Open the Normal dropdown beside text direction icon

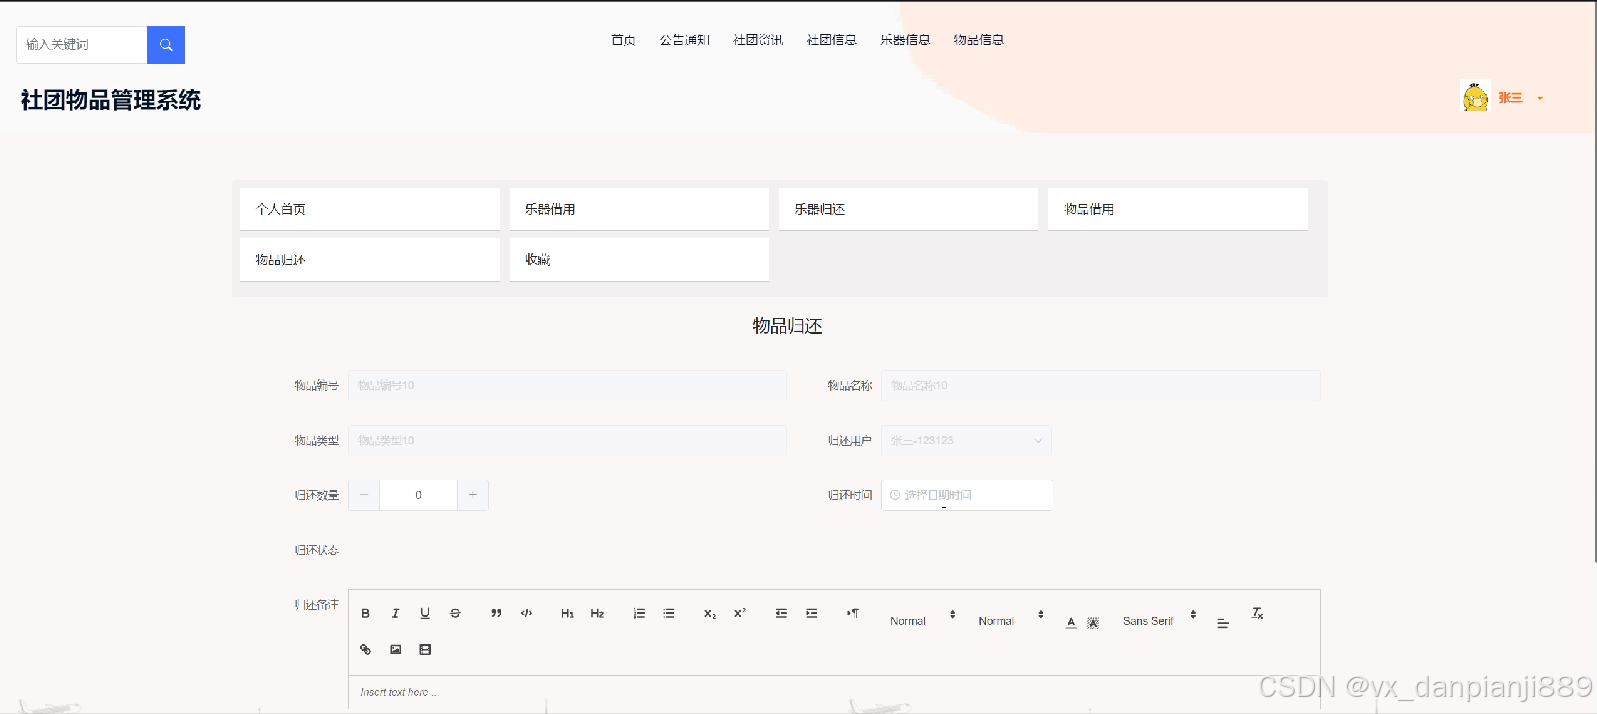pyautogui.click(x=923, y=621)
